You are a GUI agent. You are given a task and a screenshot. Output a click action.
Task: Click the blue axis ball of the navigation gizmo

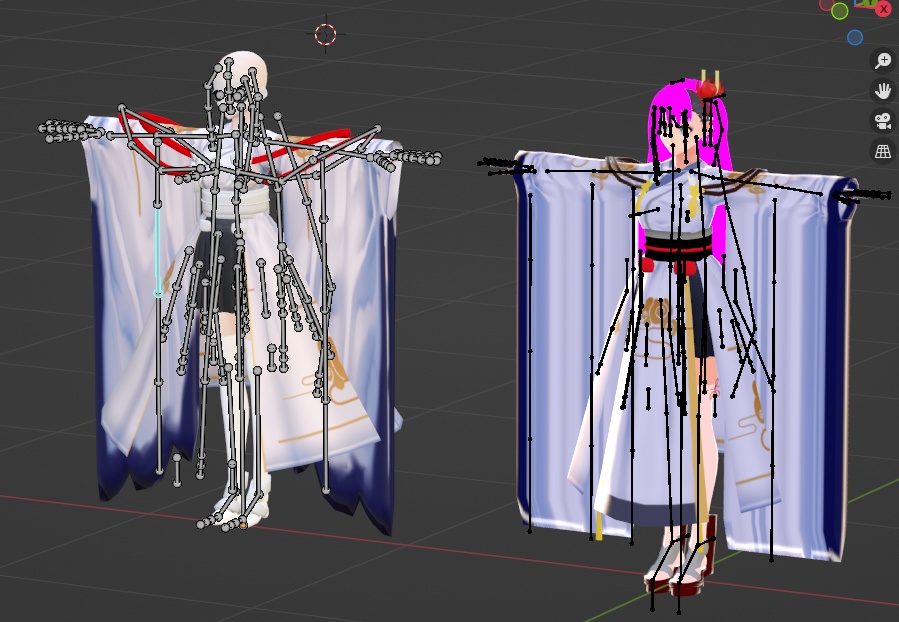855,37
